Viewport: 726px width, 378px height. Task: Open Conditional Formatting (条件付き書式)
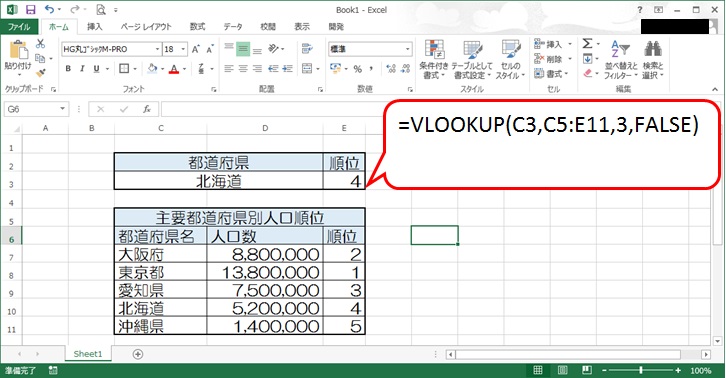tap(434, 59)
